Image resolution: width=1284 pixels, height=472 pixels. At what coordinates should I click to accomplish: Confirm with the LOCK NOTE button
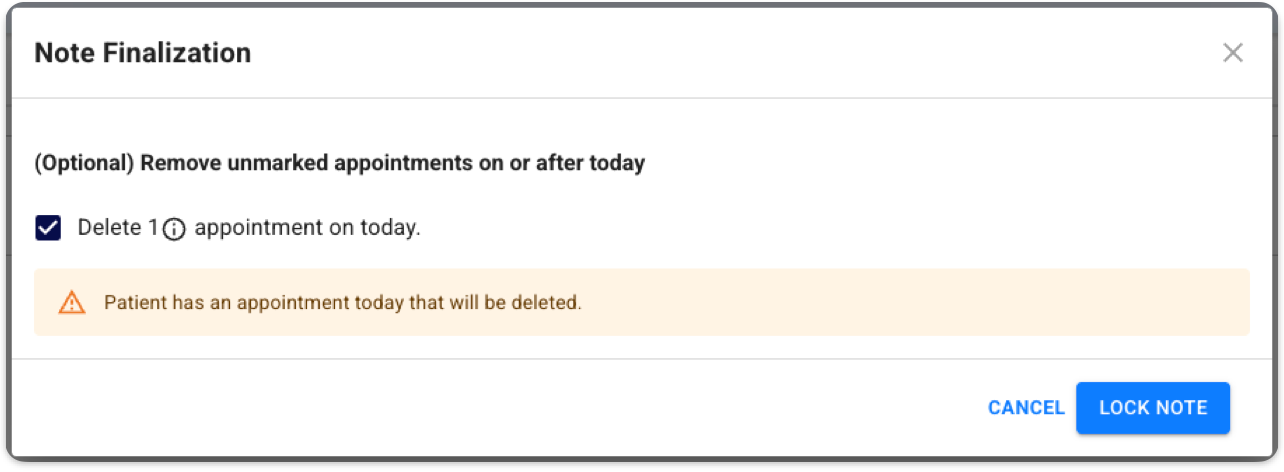tap(1152, 408)
